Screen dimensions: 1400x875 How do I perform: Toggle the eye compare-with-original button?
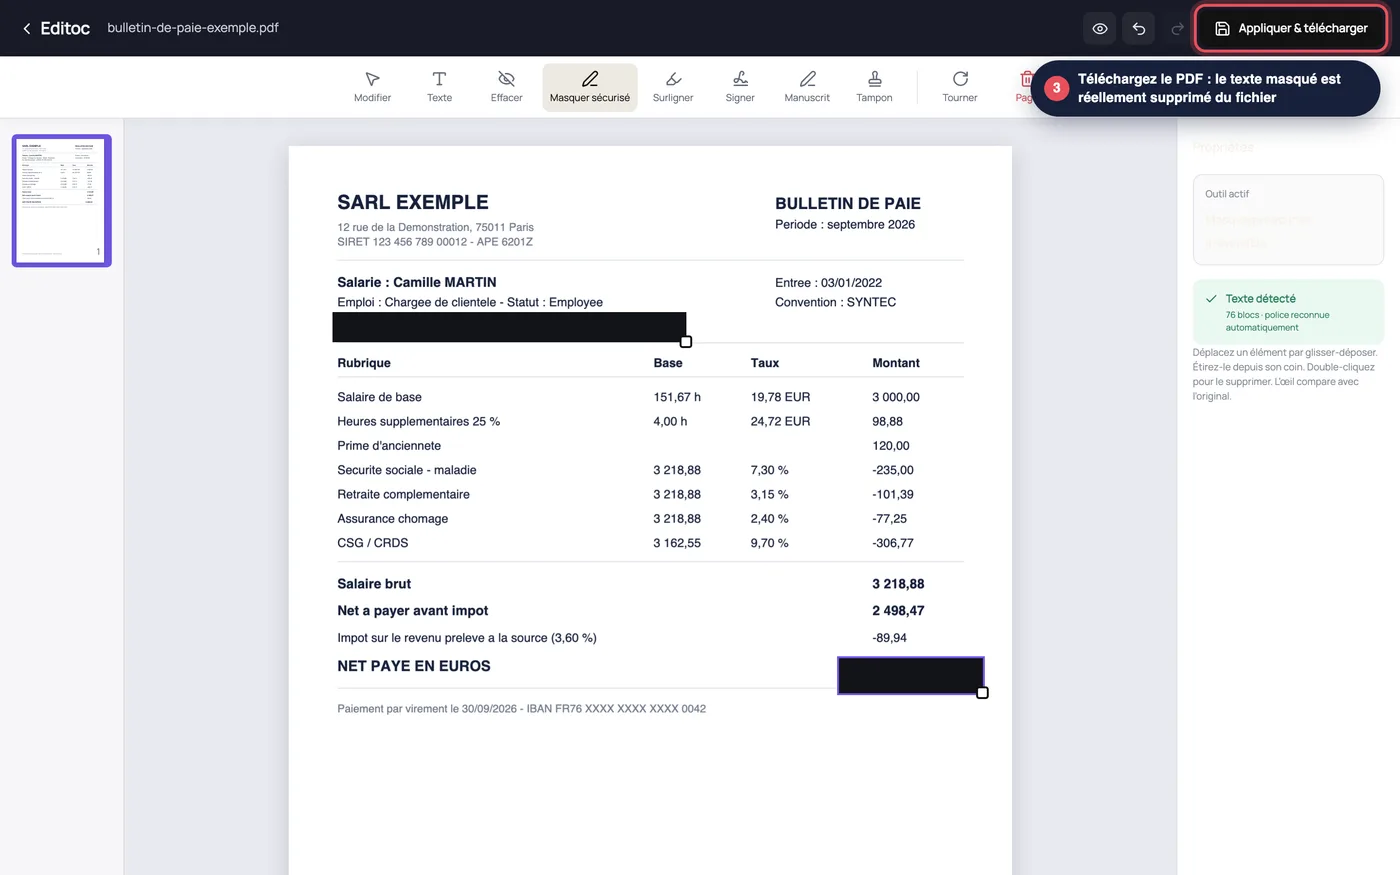1100,28
